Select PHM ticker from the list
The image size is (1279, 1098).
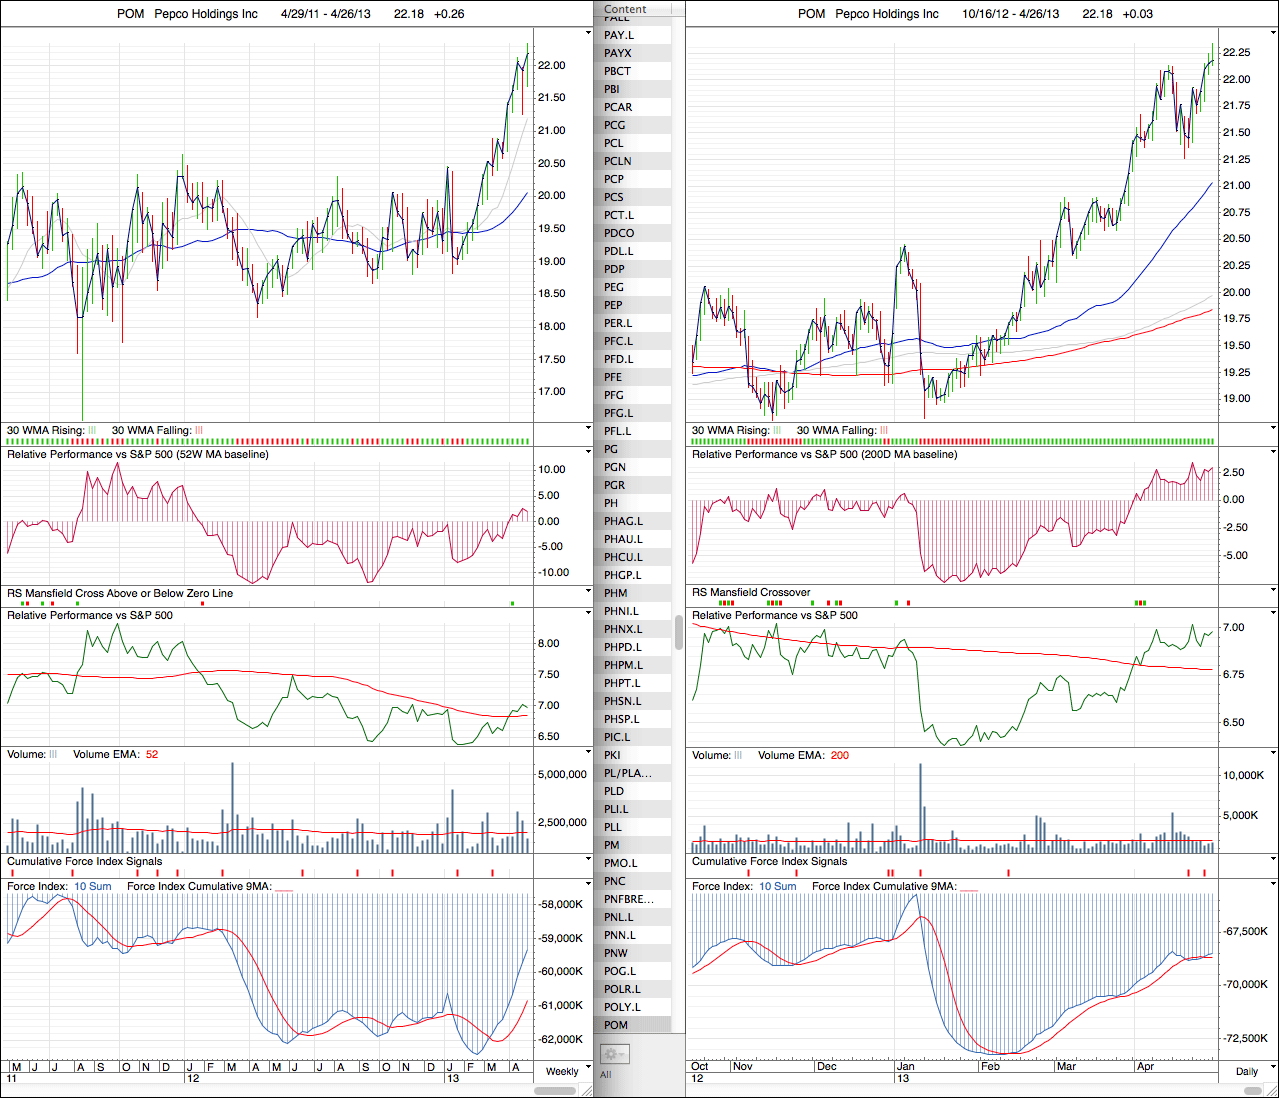click(616, 593)
